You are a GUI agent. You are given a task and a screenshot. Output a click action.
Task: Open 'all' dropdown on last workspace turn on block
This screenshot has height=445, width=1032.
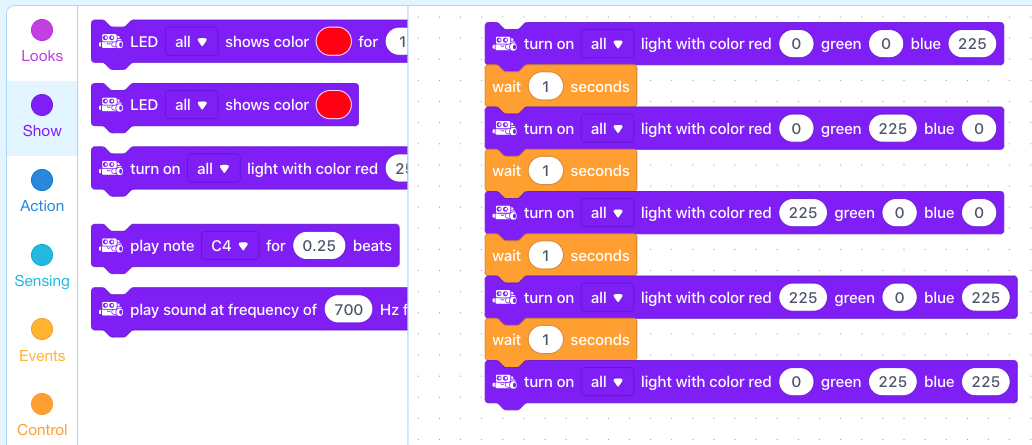pos(607,382)
